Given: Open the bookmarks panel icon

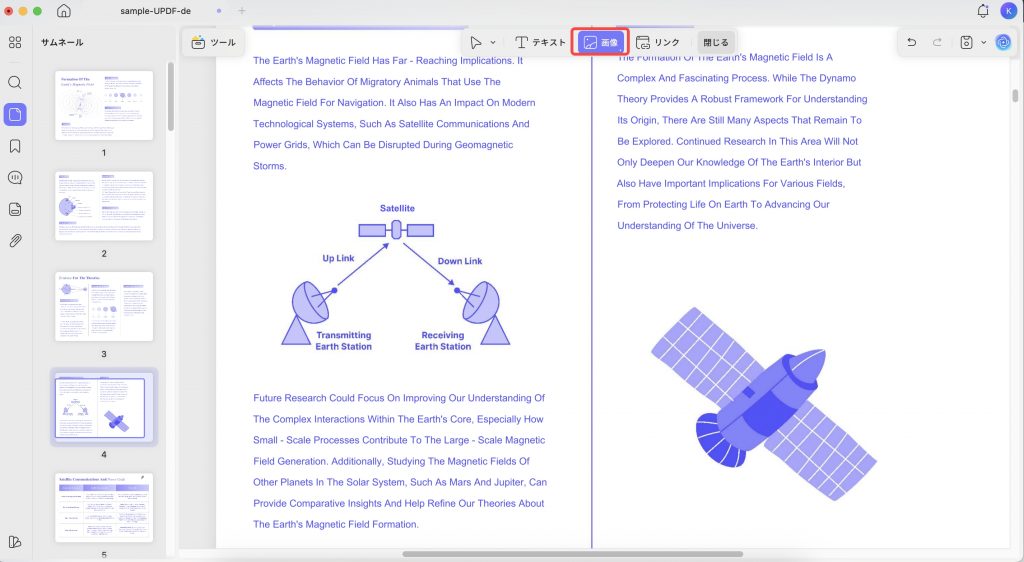Looking at the screenshot, I should click(15, 146).
